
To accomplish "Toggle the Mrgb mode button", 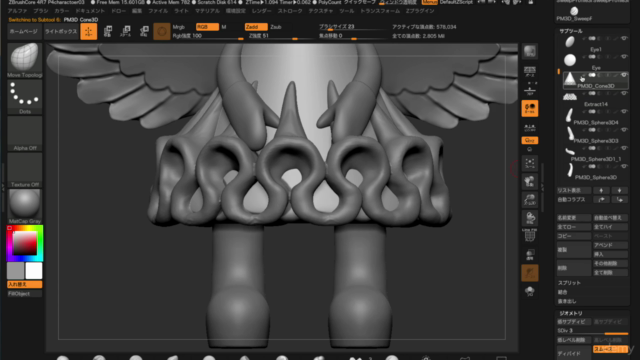I will (179, 27).
